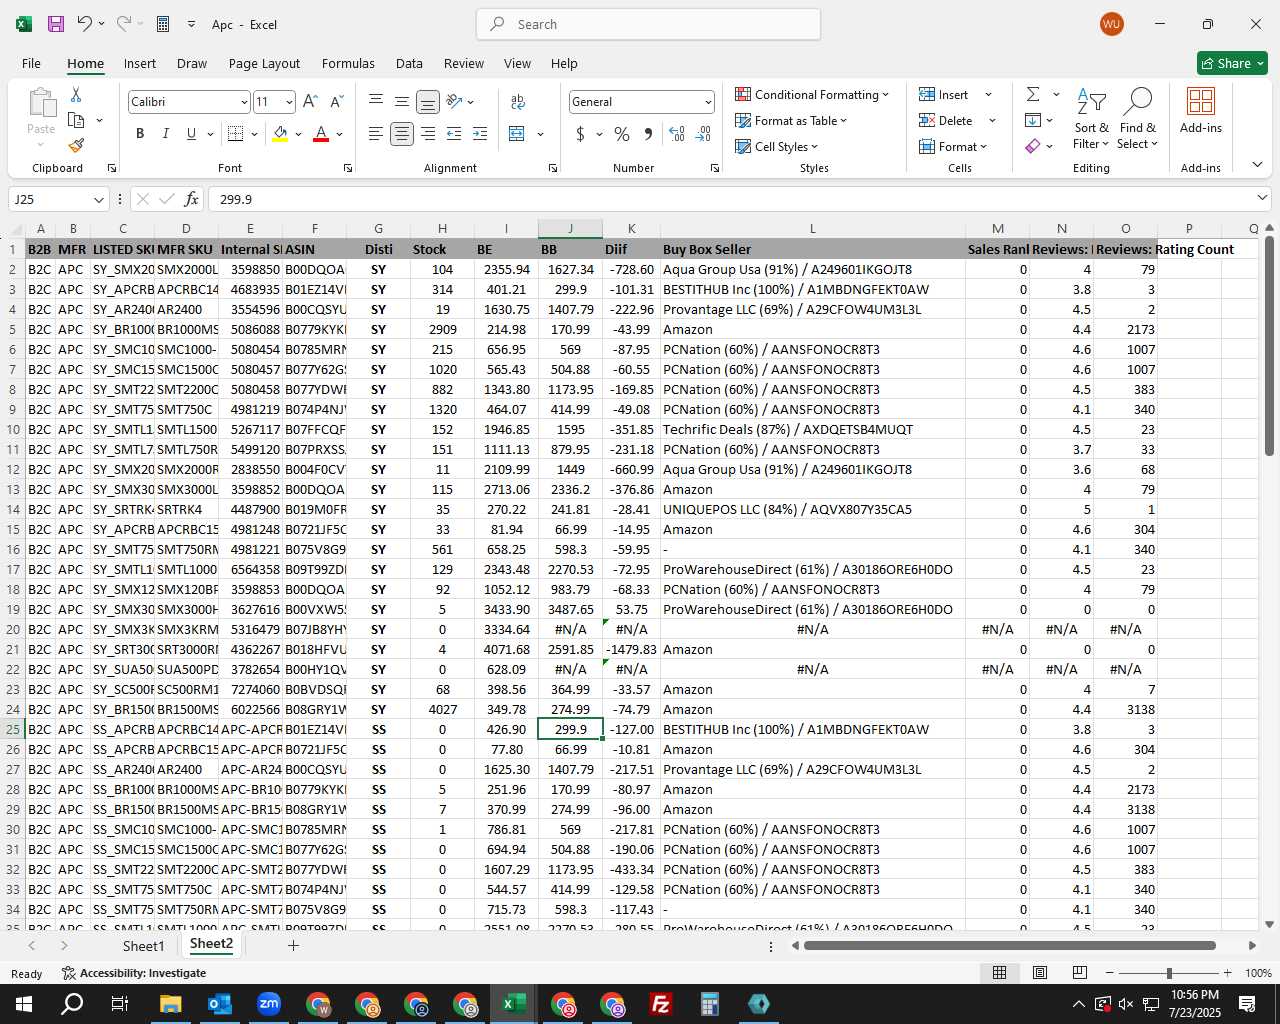Open the font size dropdown

pyautogui.click(x=289, y=102)
